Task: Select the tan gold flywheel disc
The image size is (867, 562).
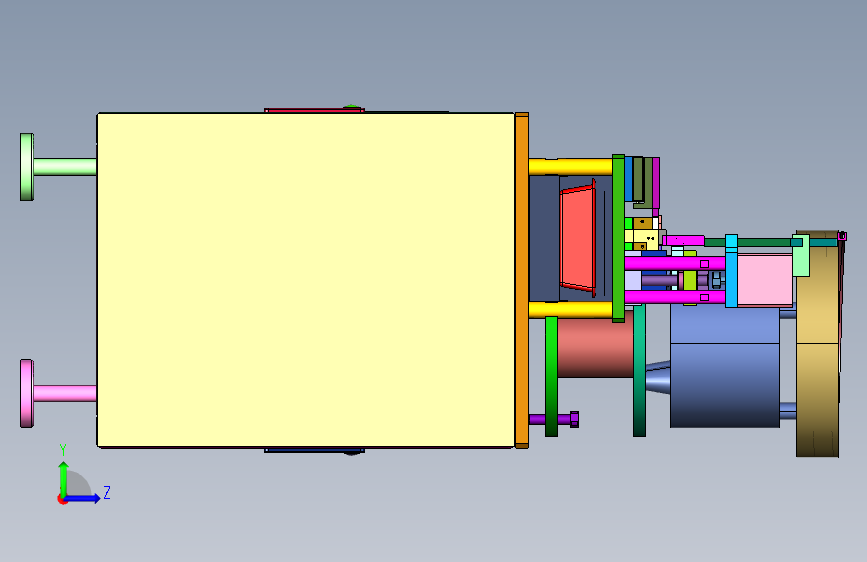Action: coord(818,354)
